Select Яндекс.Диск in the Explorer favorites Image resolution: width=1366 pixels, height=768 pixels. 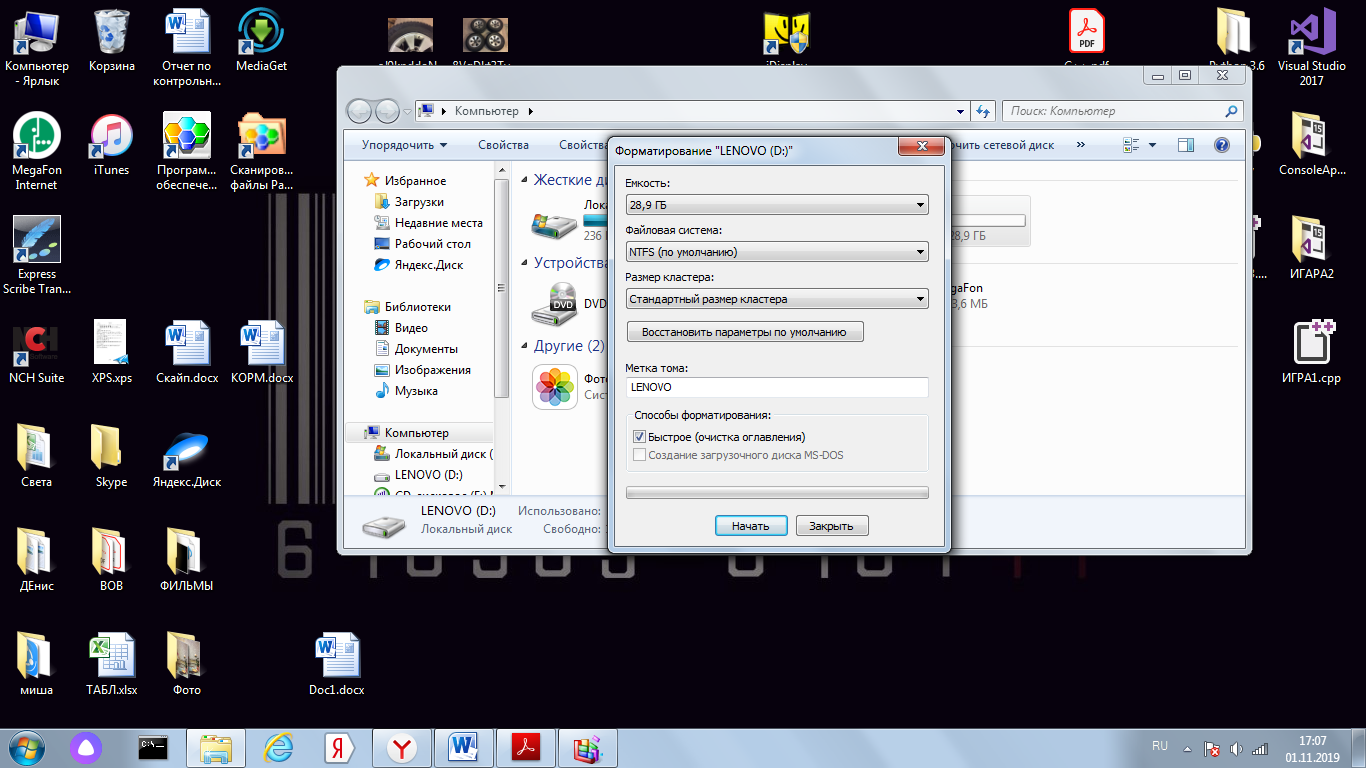428,265
